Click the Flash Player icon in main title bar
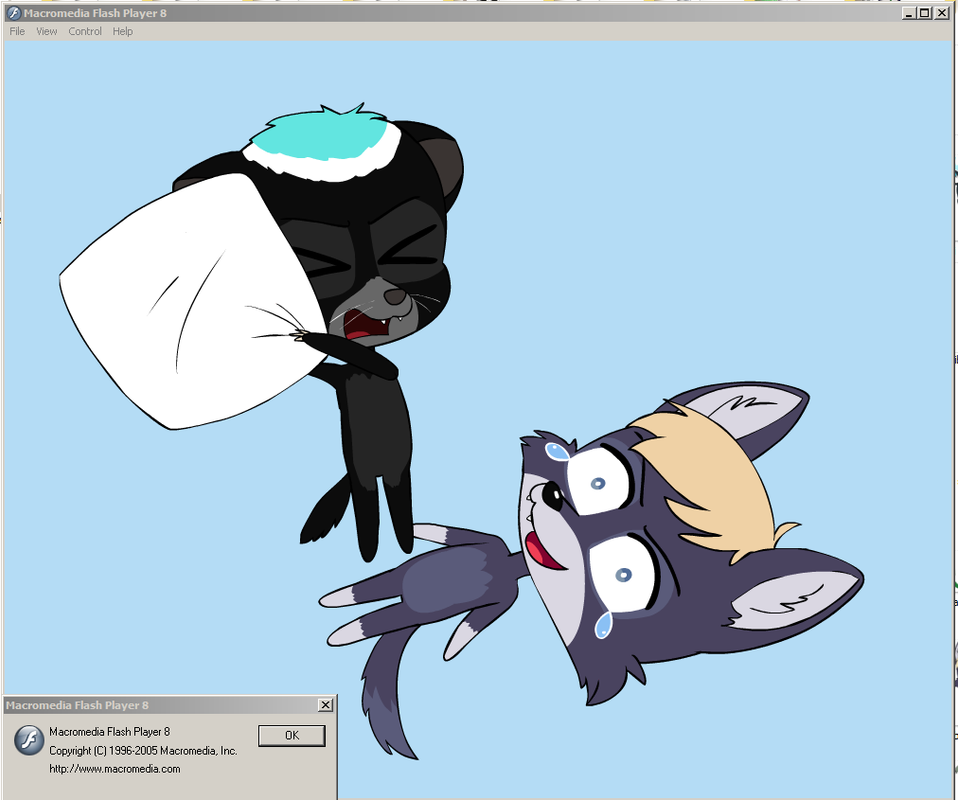This screenshot has height=800, width=958. click(13, 13)
